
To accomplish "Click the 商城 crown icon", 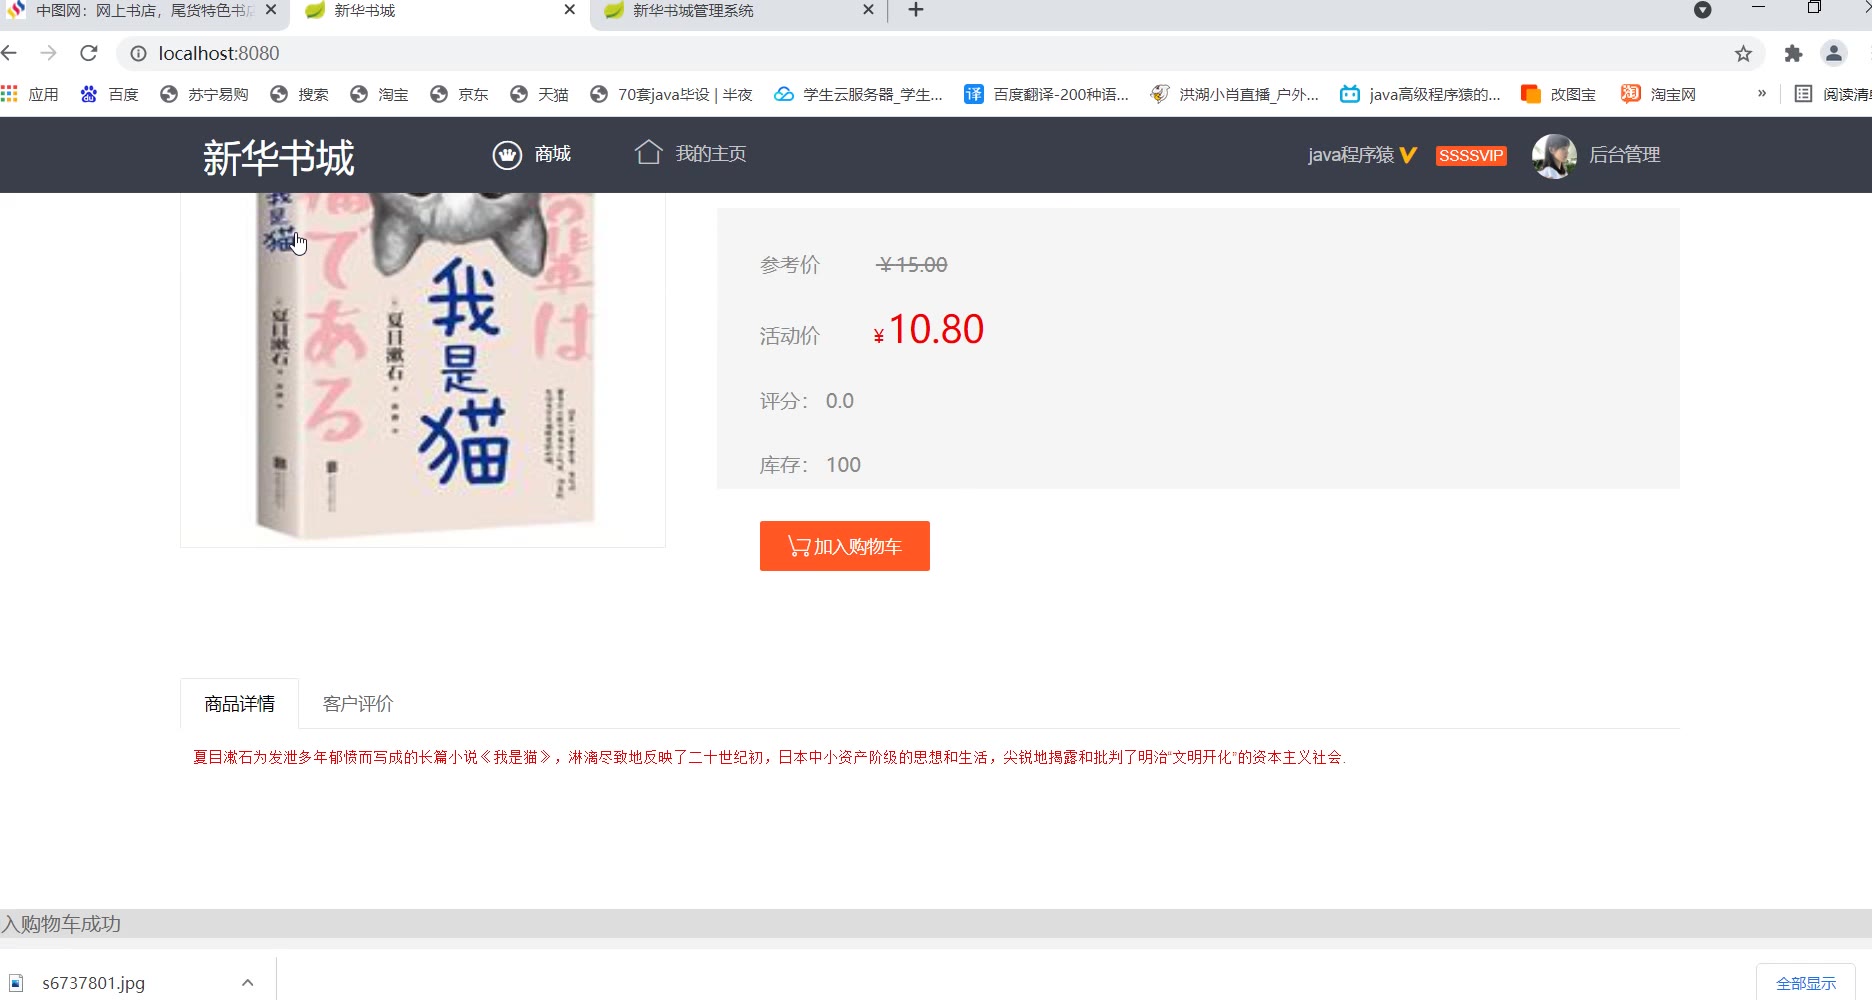I will point(507,155).
